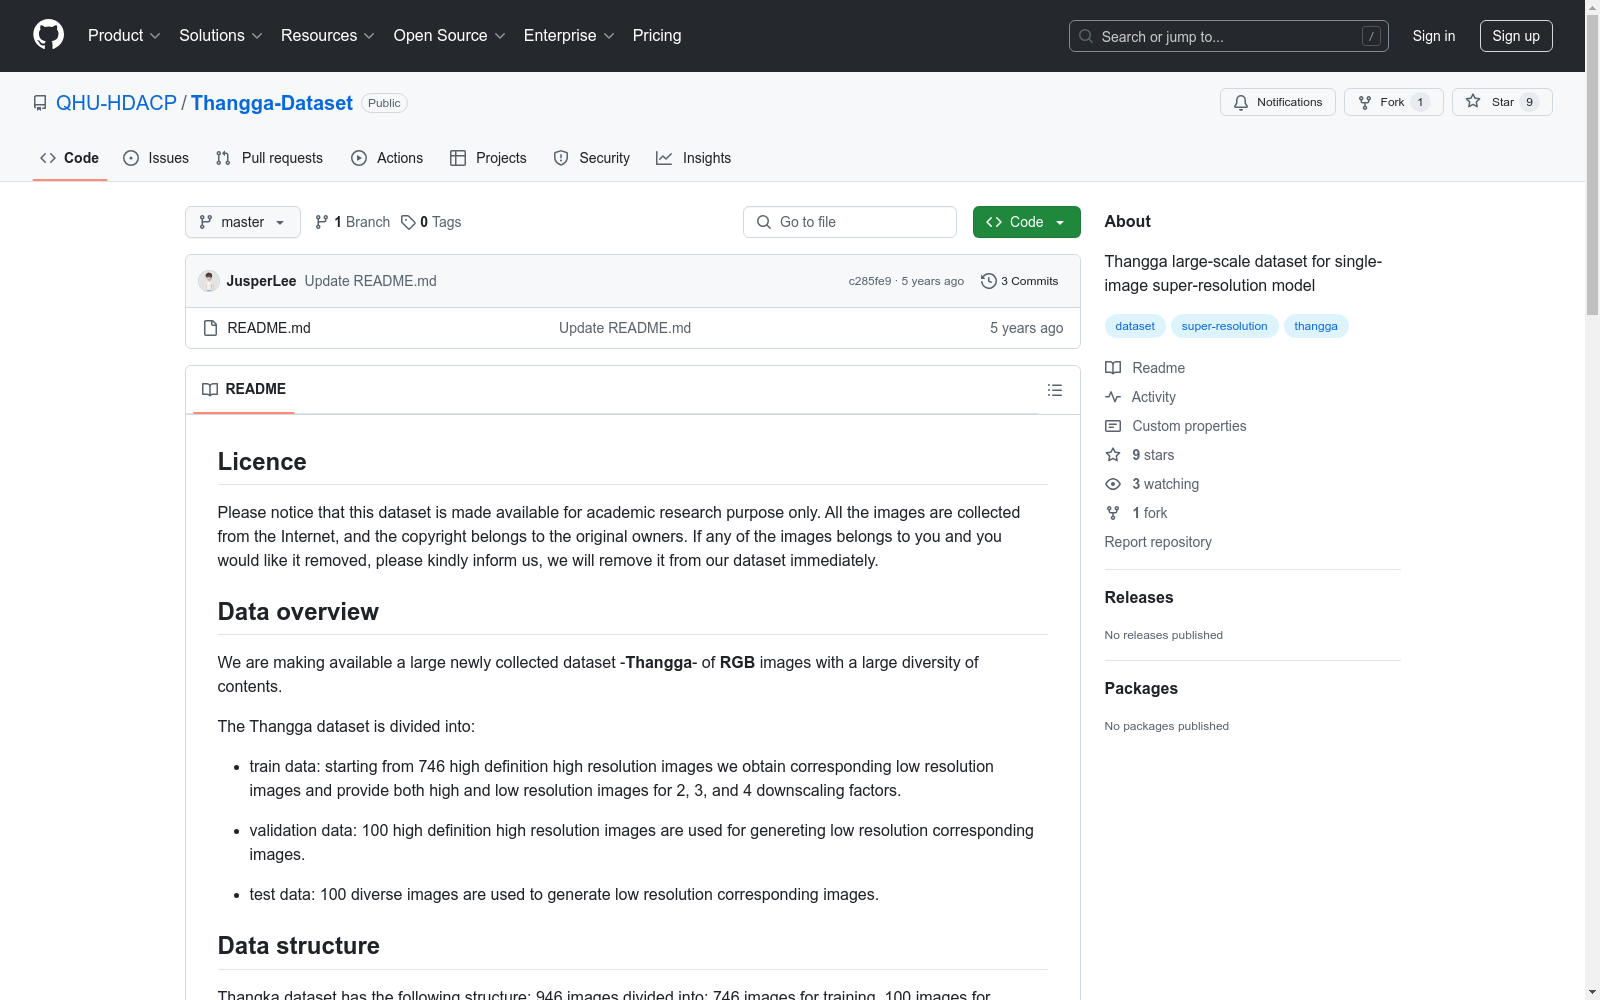Image resolution: width=1600 pixels, height=1000 pixels.
Task: Open the Actions tab
Action: click(387, 158)
